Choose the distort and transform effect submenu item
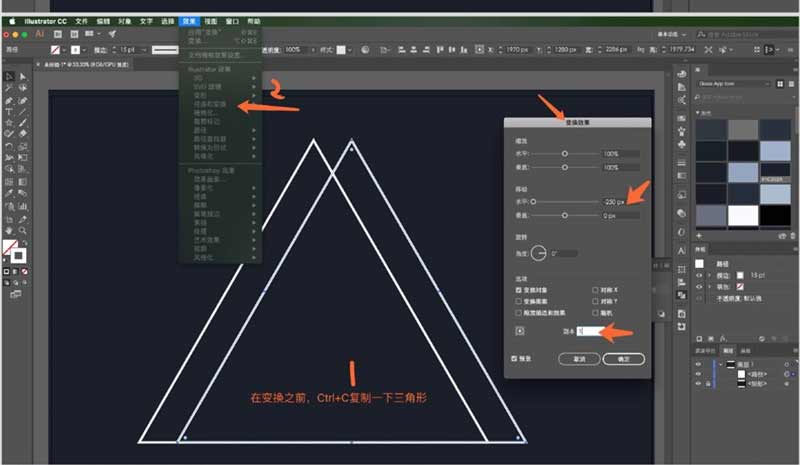 220,104
